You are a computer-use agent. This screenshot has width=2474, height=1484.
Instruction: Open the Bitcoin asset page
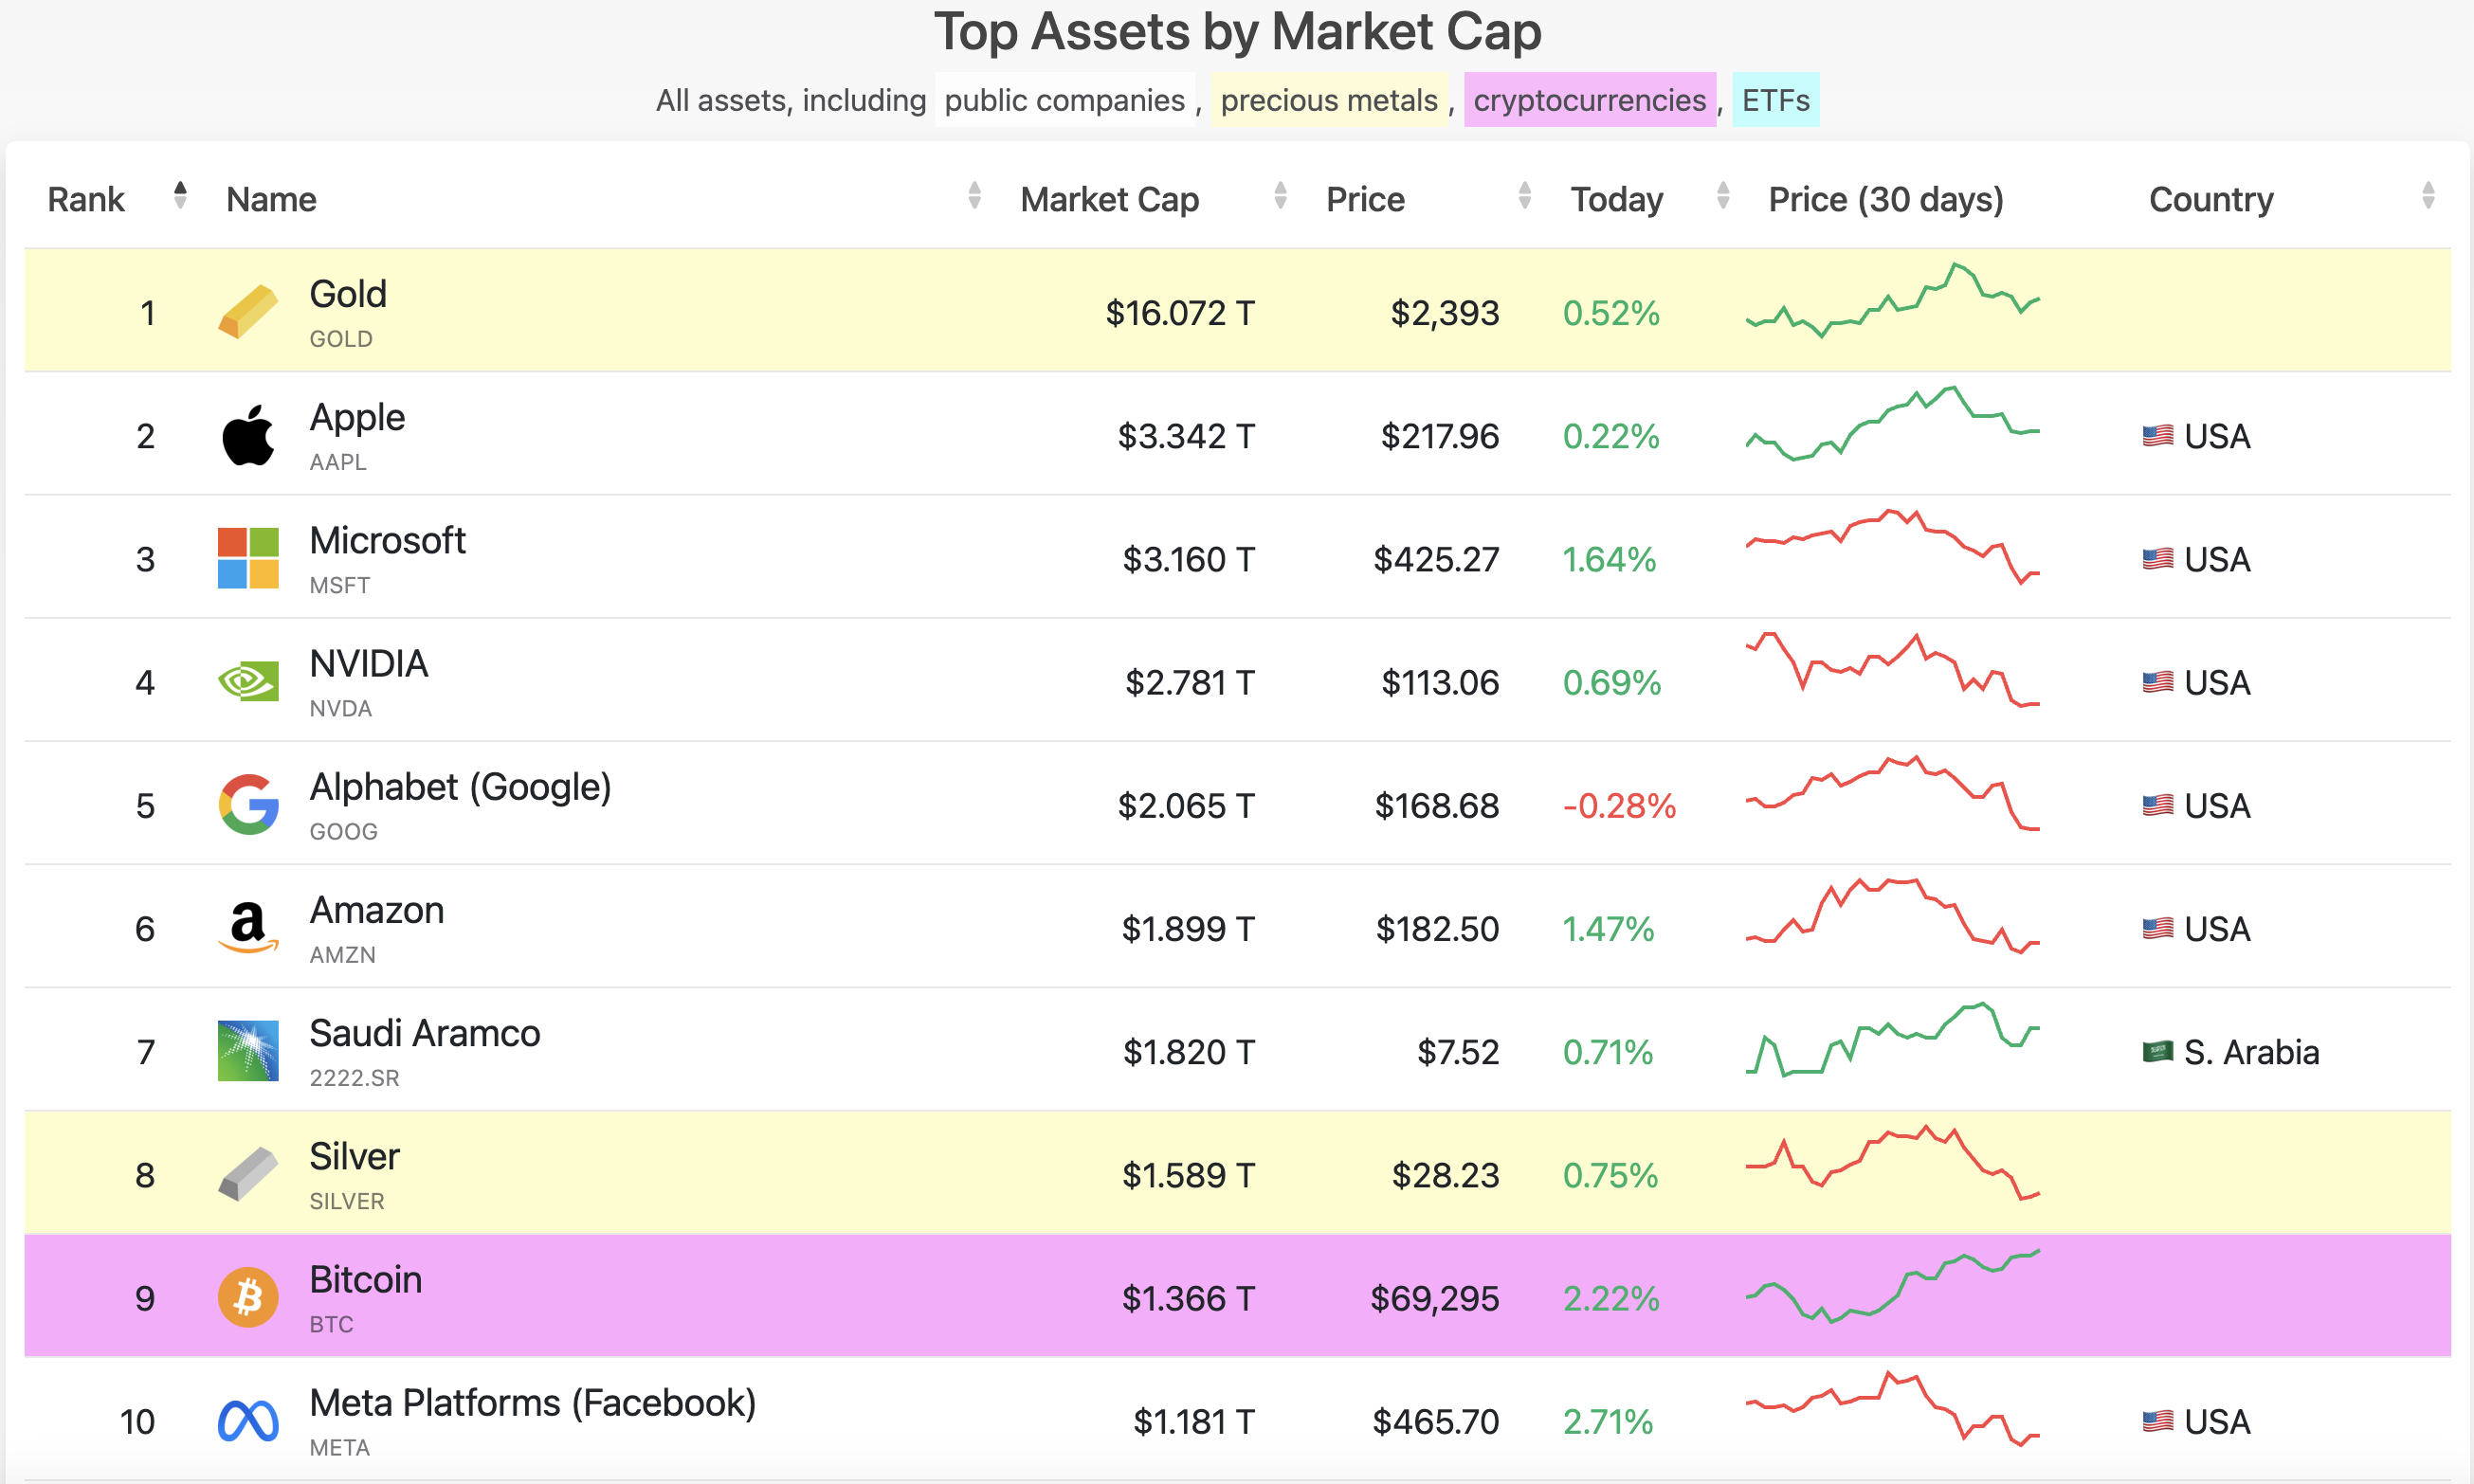366,1279
